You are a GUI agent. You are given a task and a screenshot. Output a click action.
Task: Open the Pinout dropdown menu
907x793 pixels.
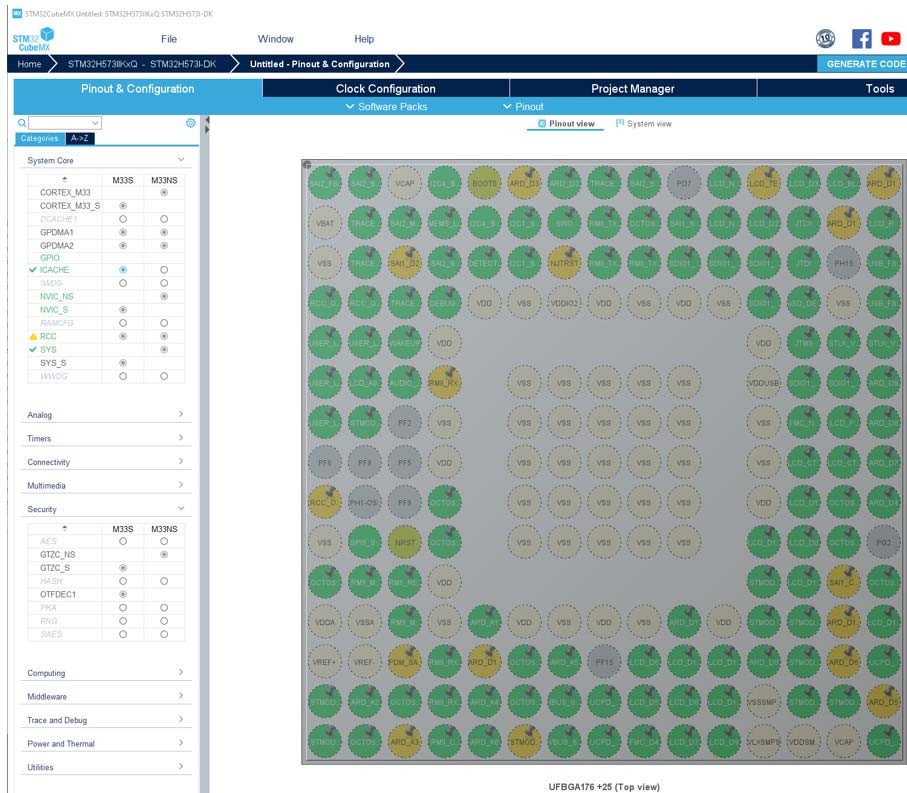(523, 106)
